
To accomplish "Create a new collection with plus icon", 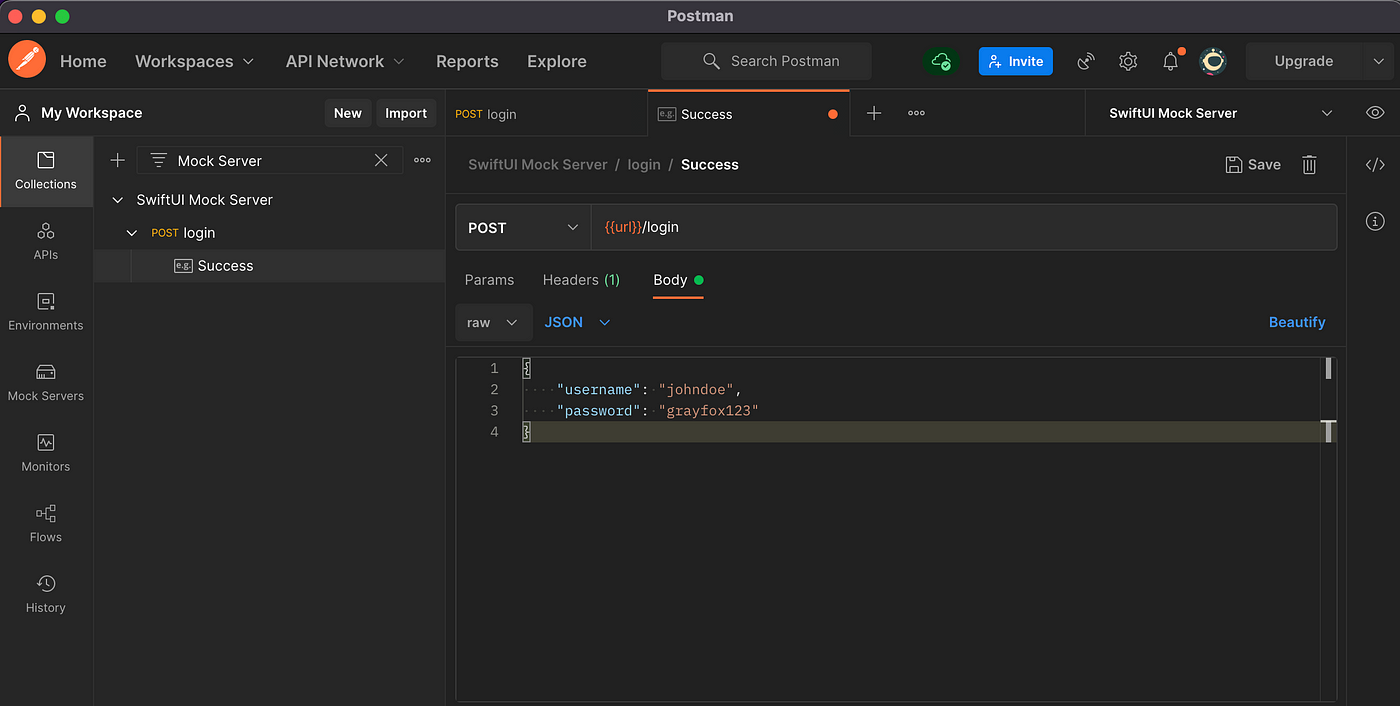I will coord(118,160).
